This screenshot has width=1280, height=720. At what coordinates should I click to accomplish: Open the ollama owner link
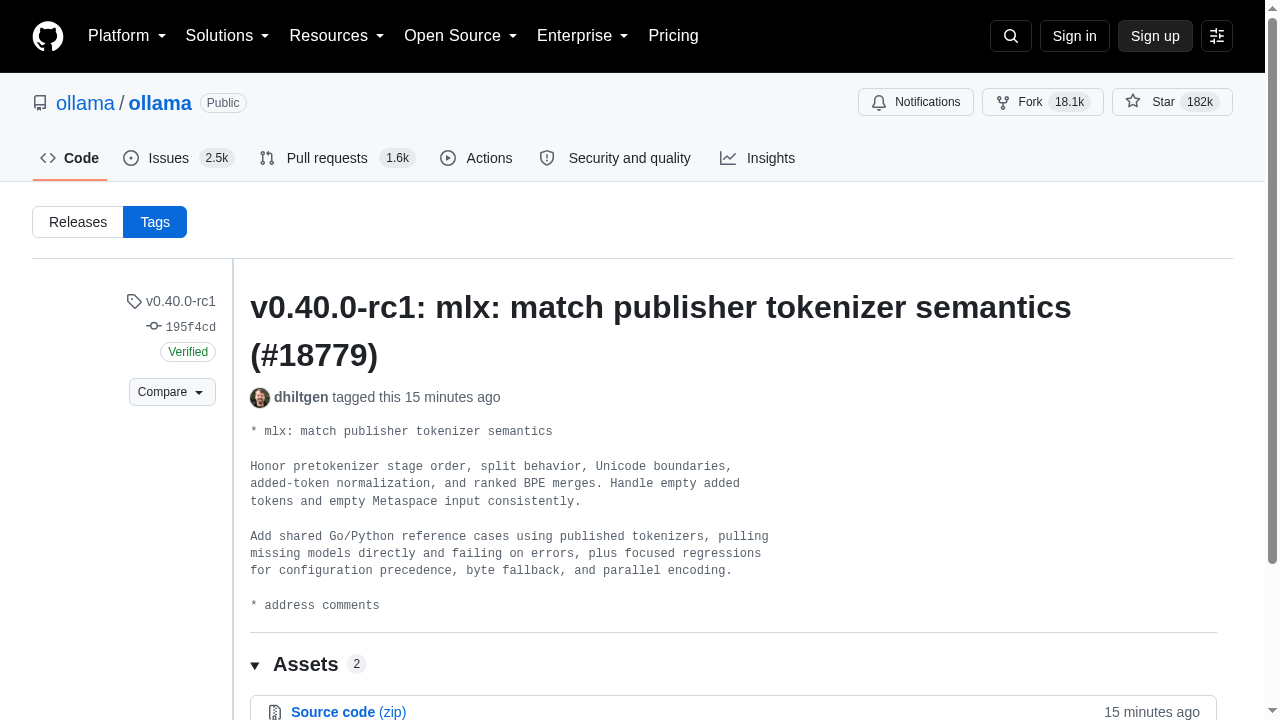(x=85, y=103)
